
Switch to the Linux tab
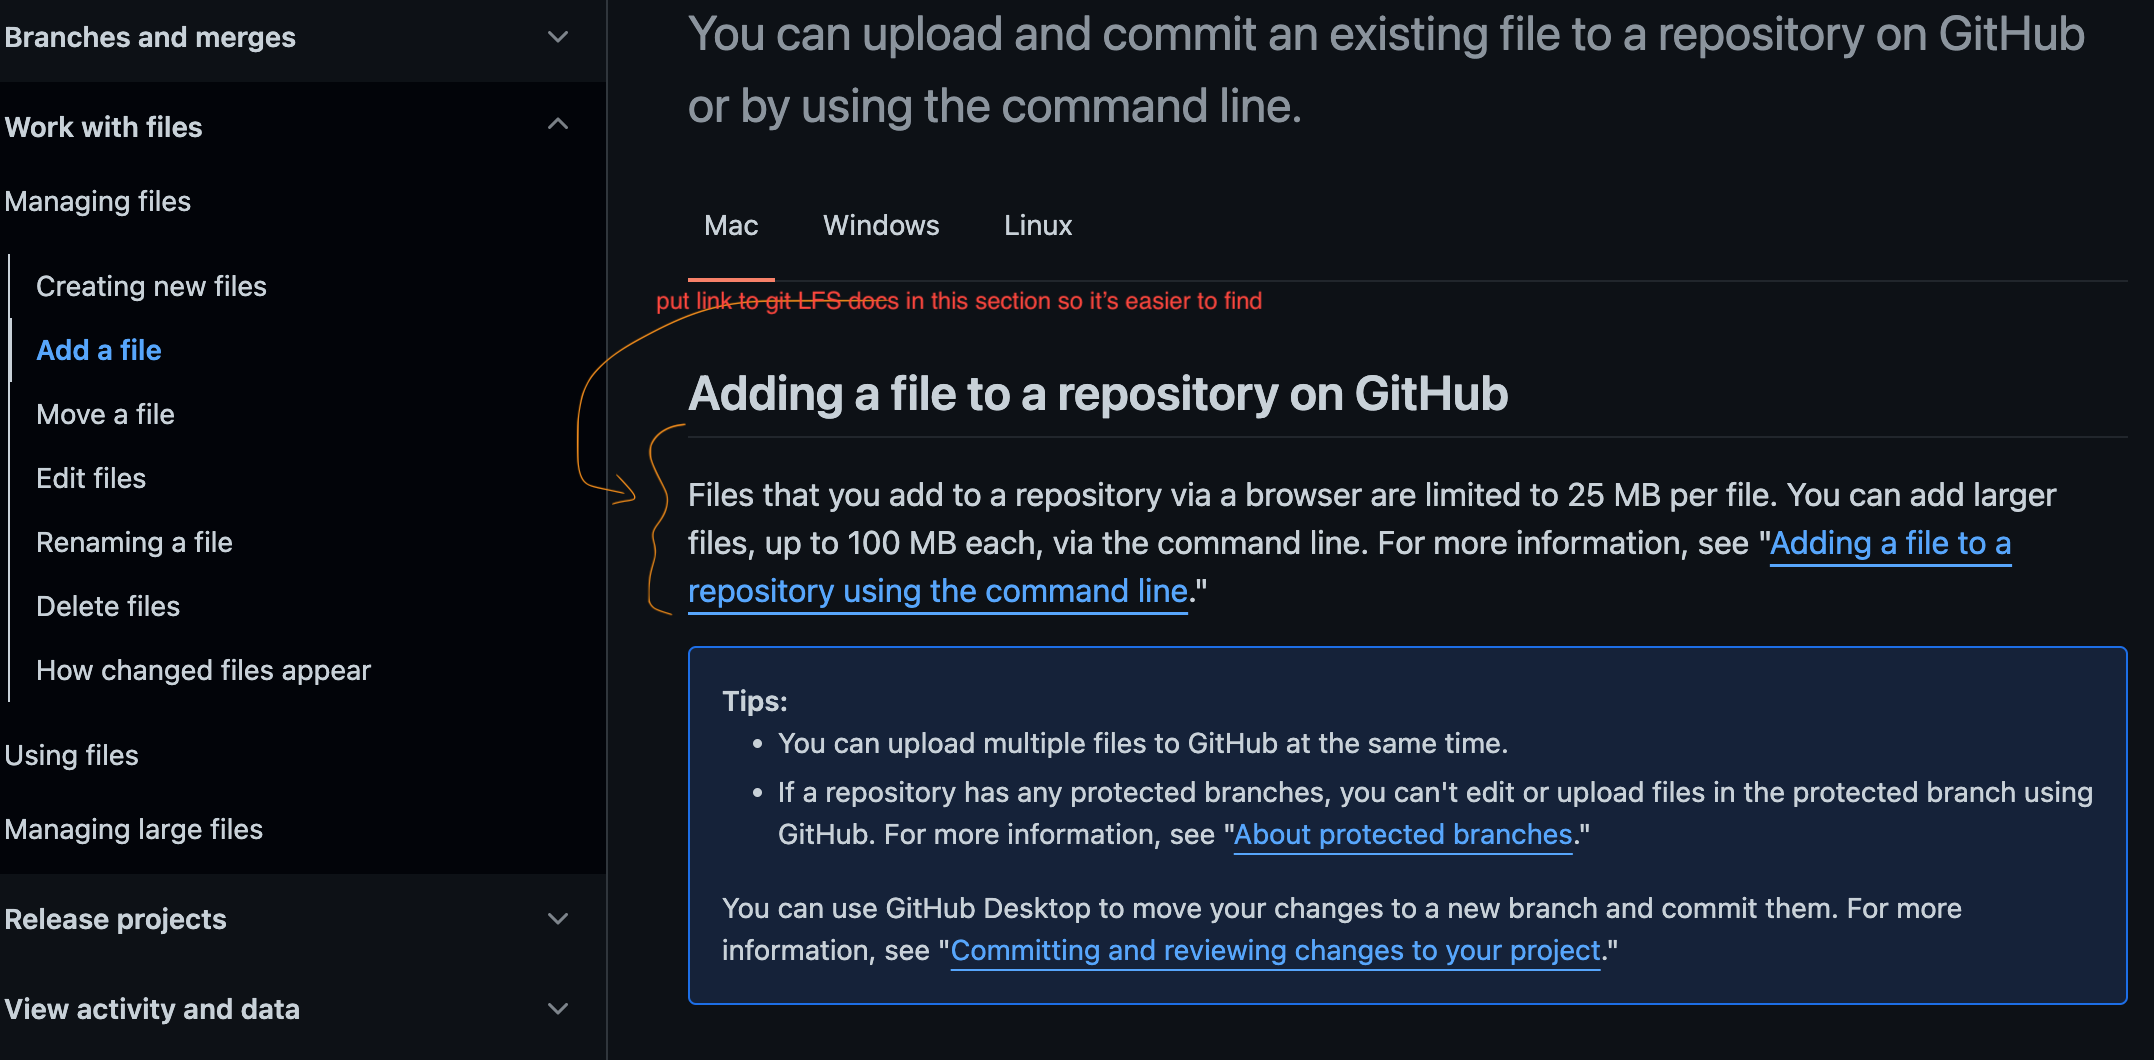point(1037,225)
